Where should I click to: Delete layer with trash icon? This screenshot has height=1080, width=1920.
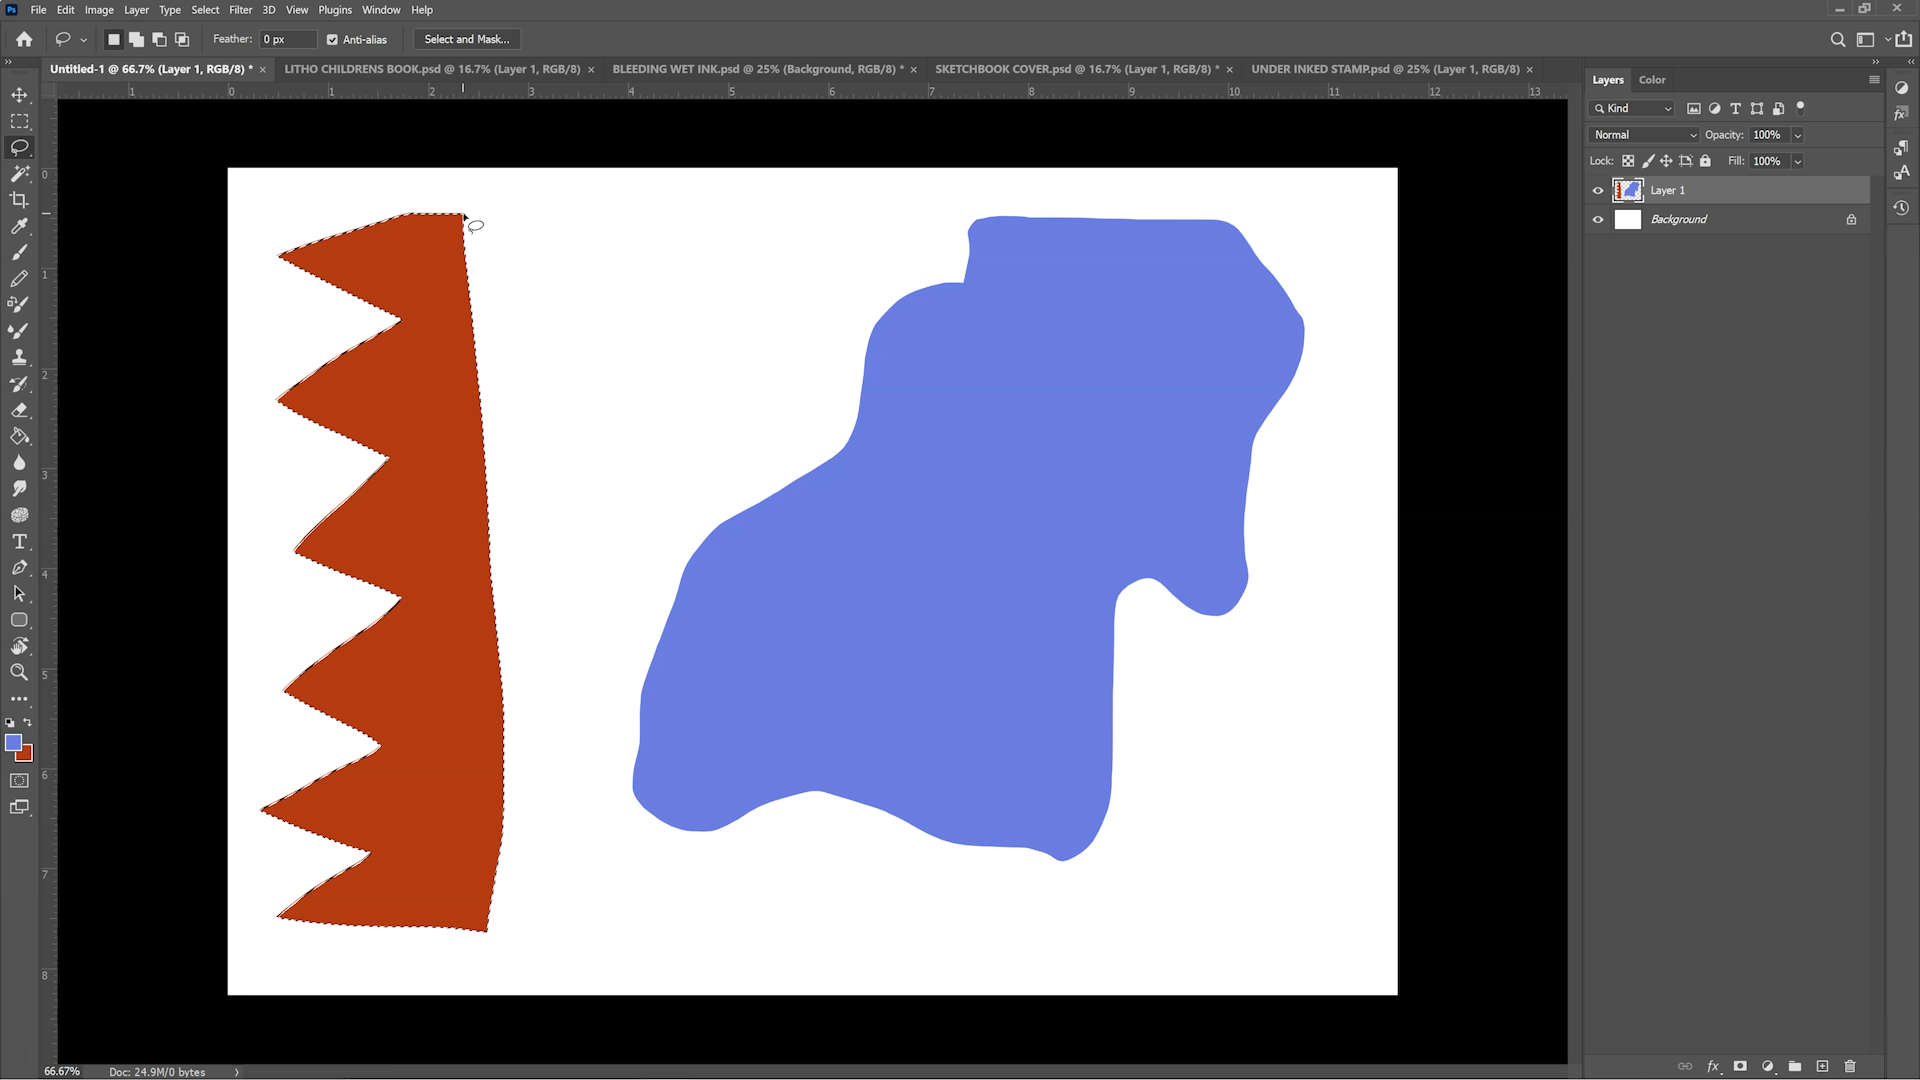point(1850,1066)
